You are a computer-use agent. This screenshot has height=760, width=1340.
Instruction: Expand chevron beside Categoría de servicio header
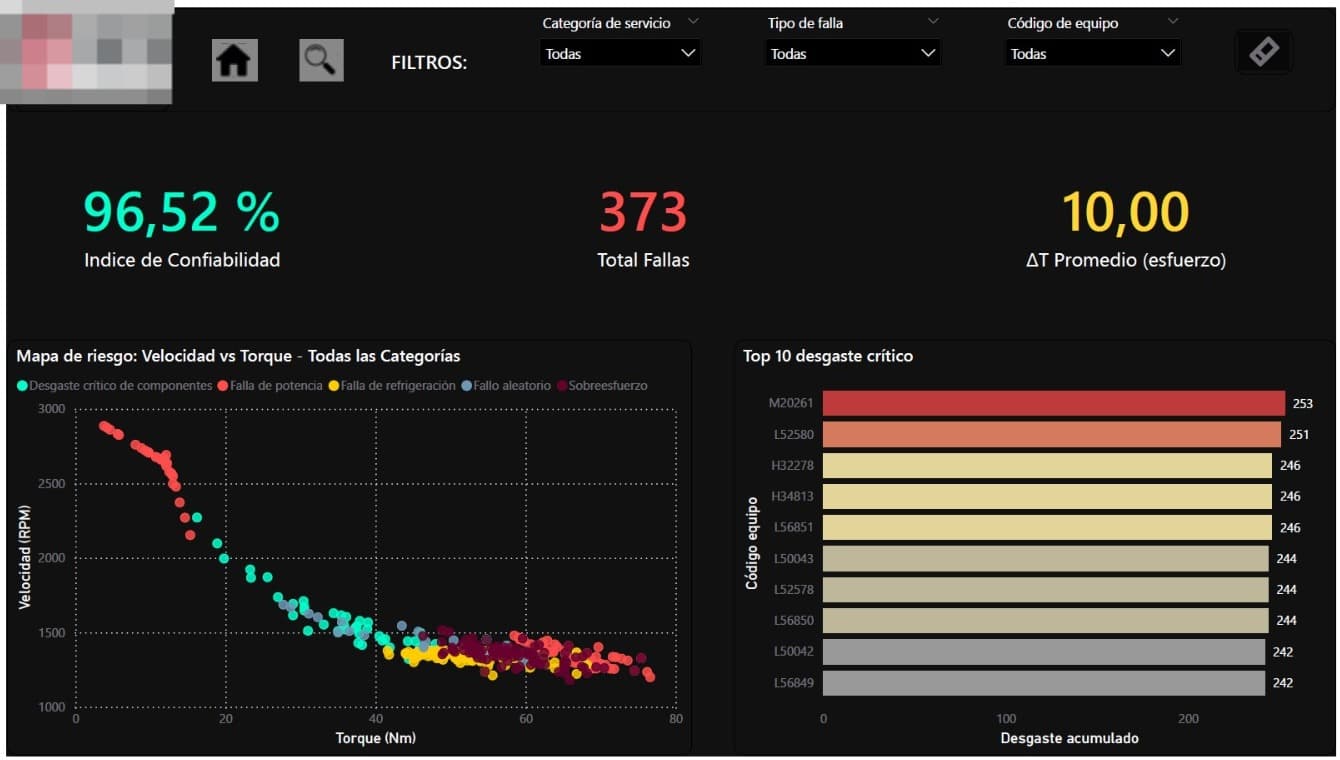click(693, 21)
